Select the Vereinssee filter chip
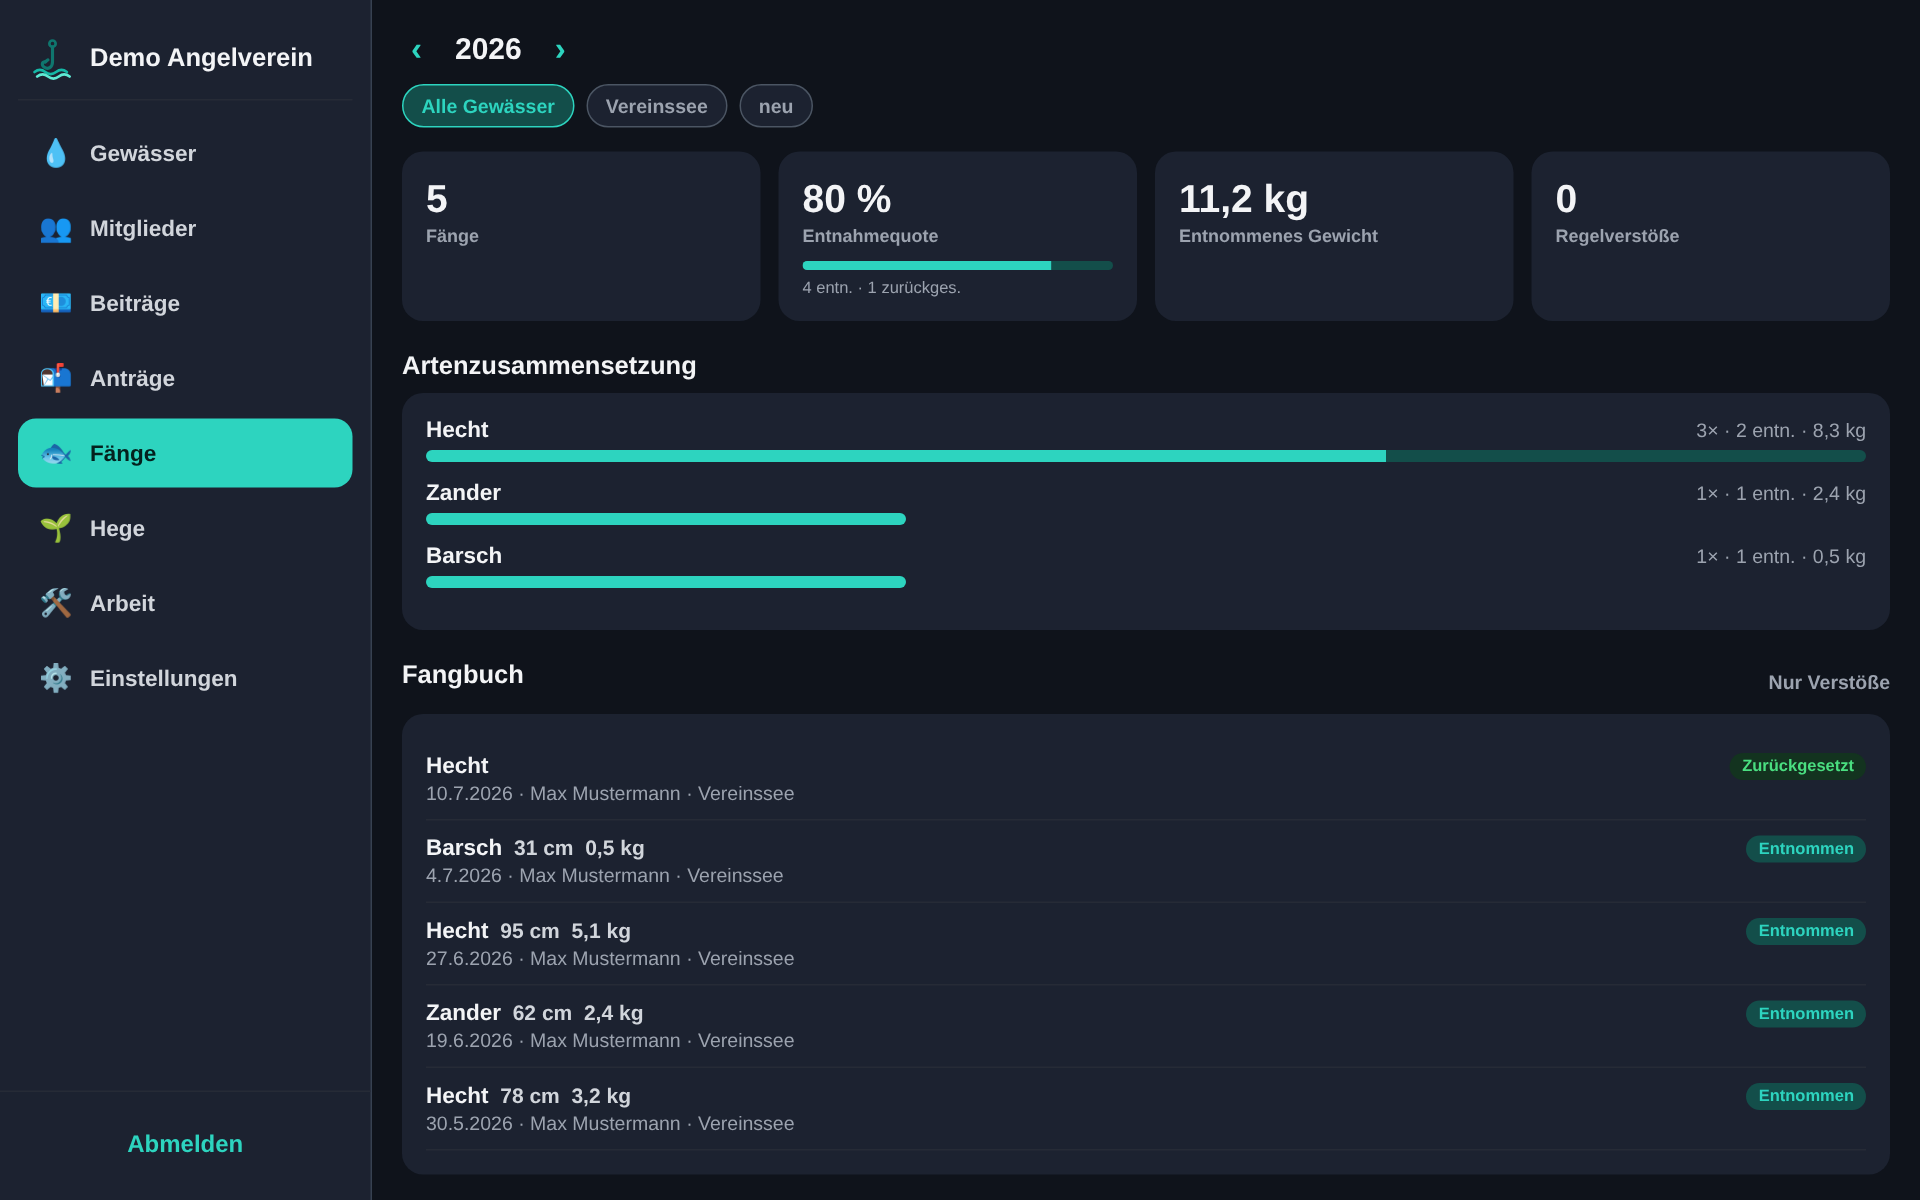 (x=656, y=106)
